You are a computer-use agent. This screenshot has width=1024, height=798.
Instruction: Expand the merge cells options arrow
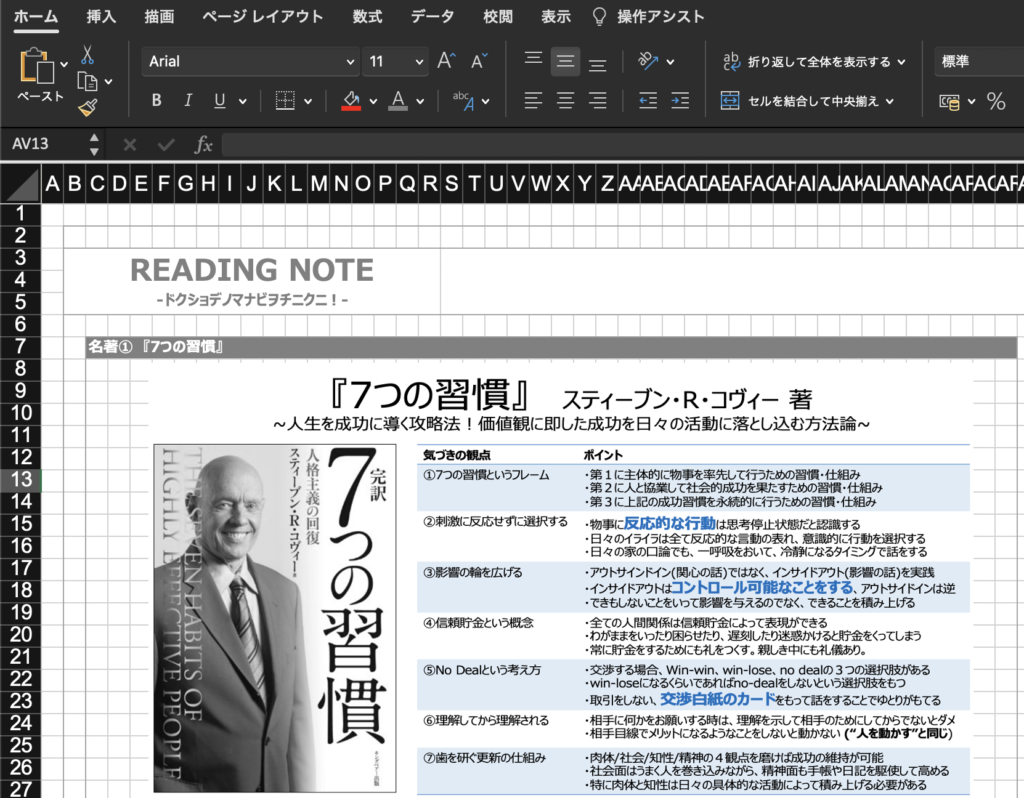[x=889, y=101]
